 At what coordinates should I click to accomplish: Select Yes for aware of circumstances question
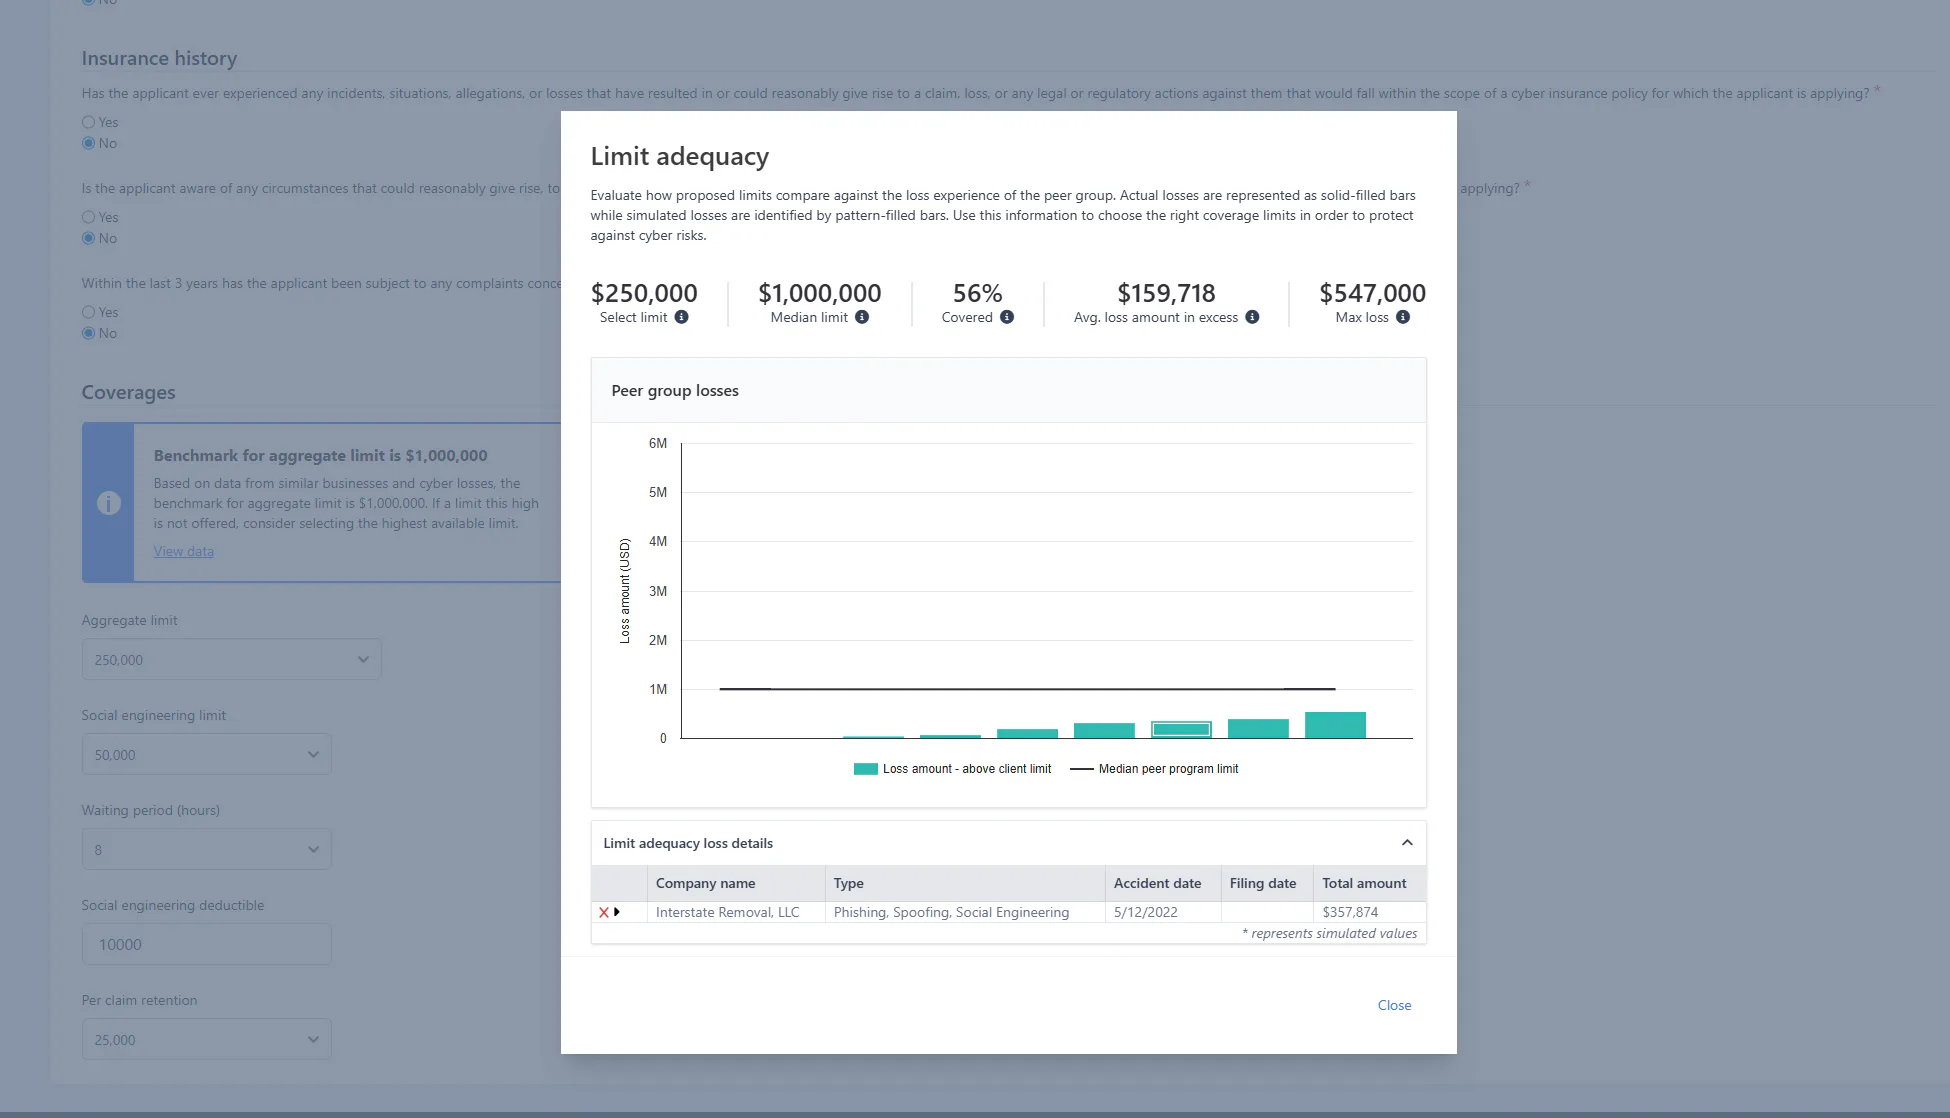[x=88, y=217]
